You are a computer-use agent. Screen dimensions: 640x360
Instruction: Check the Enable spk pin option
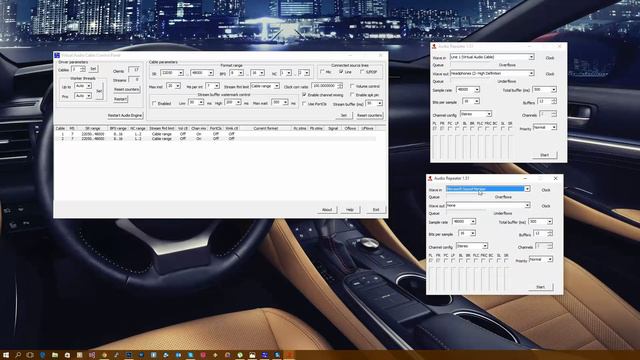tap(352, 95)
